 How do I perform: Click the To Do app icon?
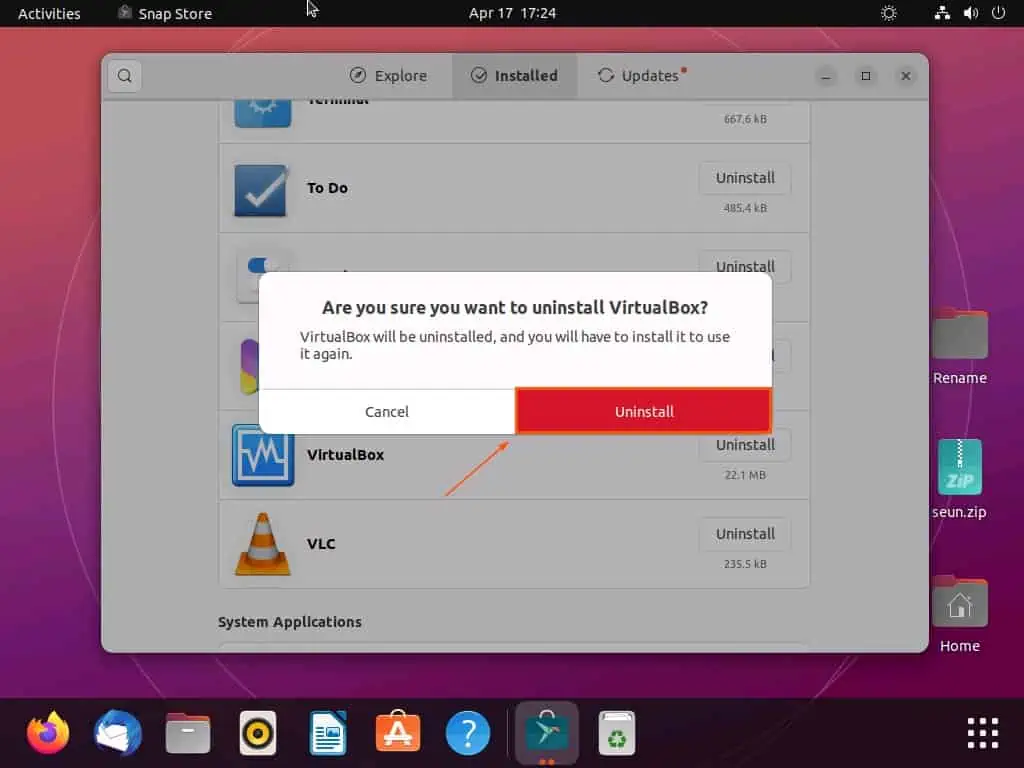pyautogui.click(x=262, y=189)
